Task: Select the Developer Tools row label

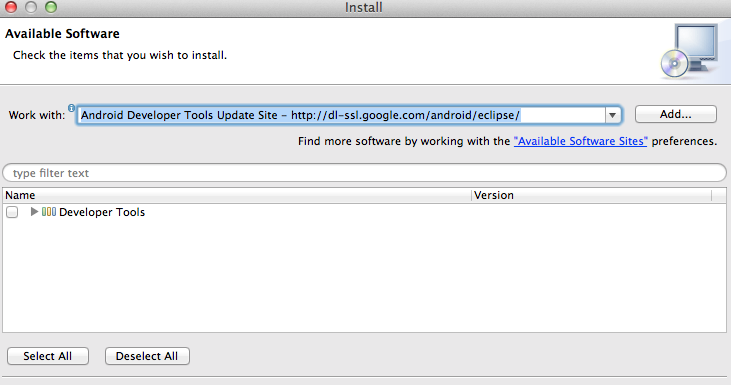Action: coord(102,212)
